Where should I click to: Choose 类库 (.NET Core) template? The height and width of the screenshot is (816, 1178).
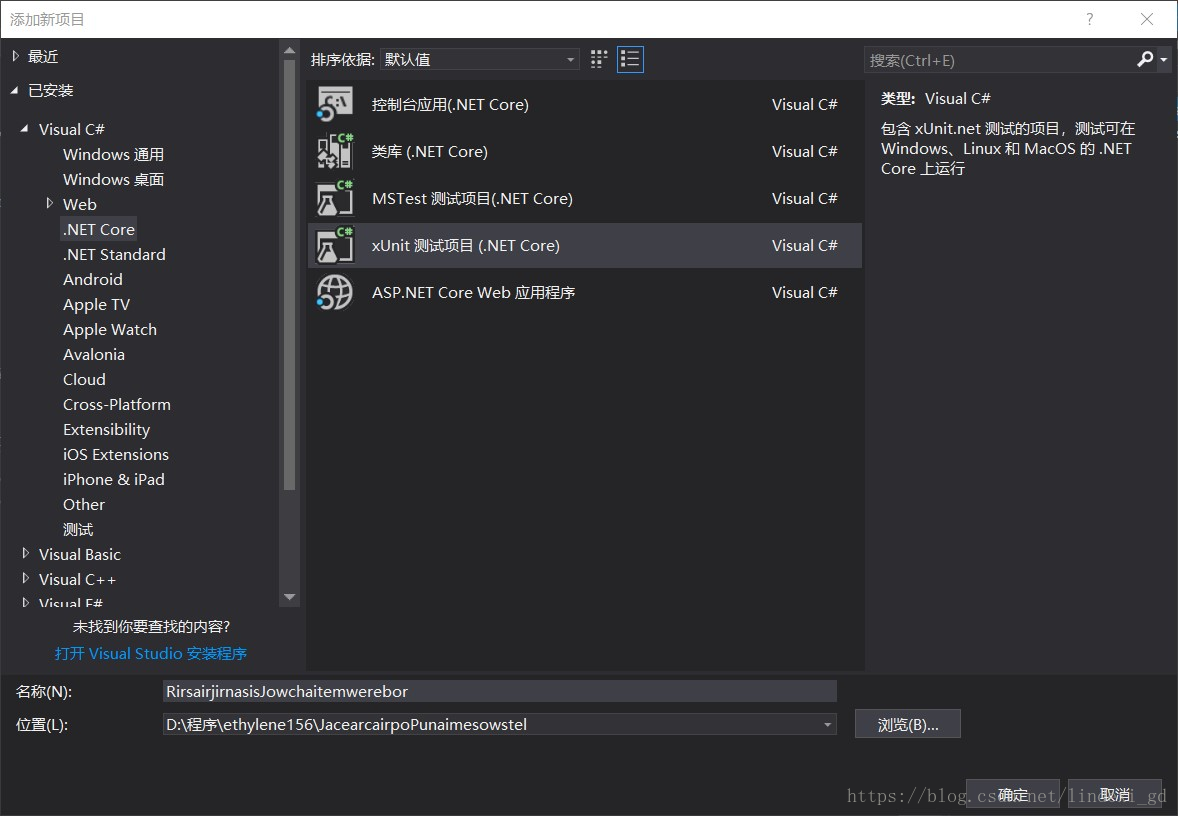click(584, 151)
